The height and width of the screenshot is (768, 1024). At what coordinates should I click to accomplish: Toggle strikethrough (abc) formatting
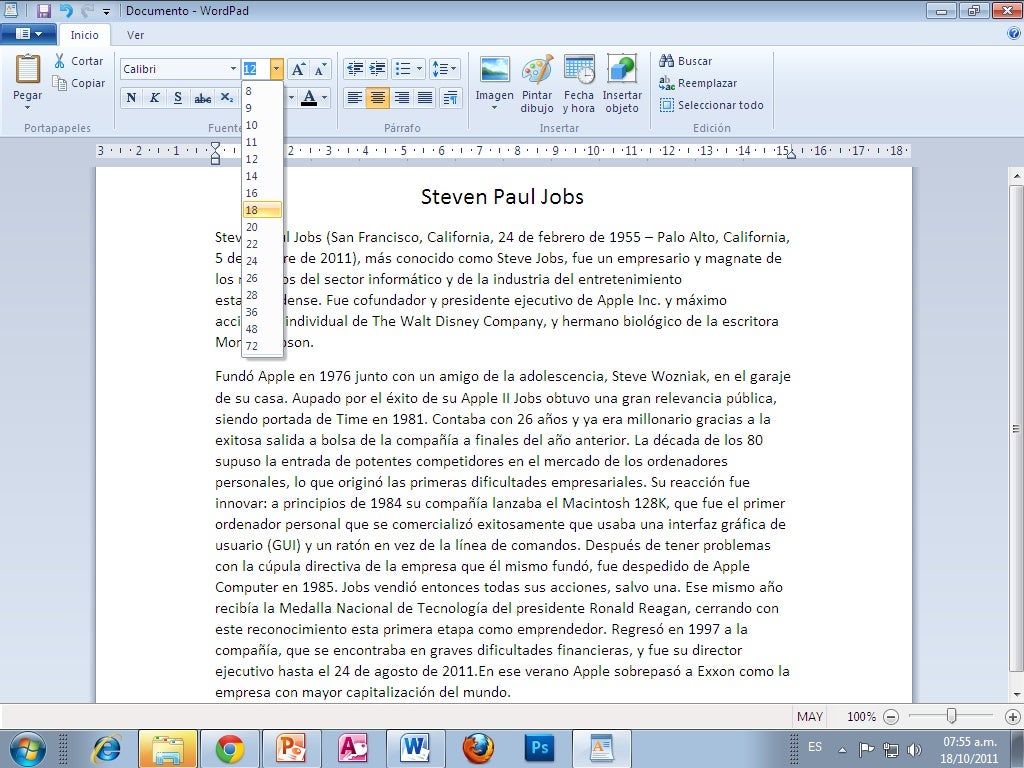[x=202, y=98]
